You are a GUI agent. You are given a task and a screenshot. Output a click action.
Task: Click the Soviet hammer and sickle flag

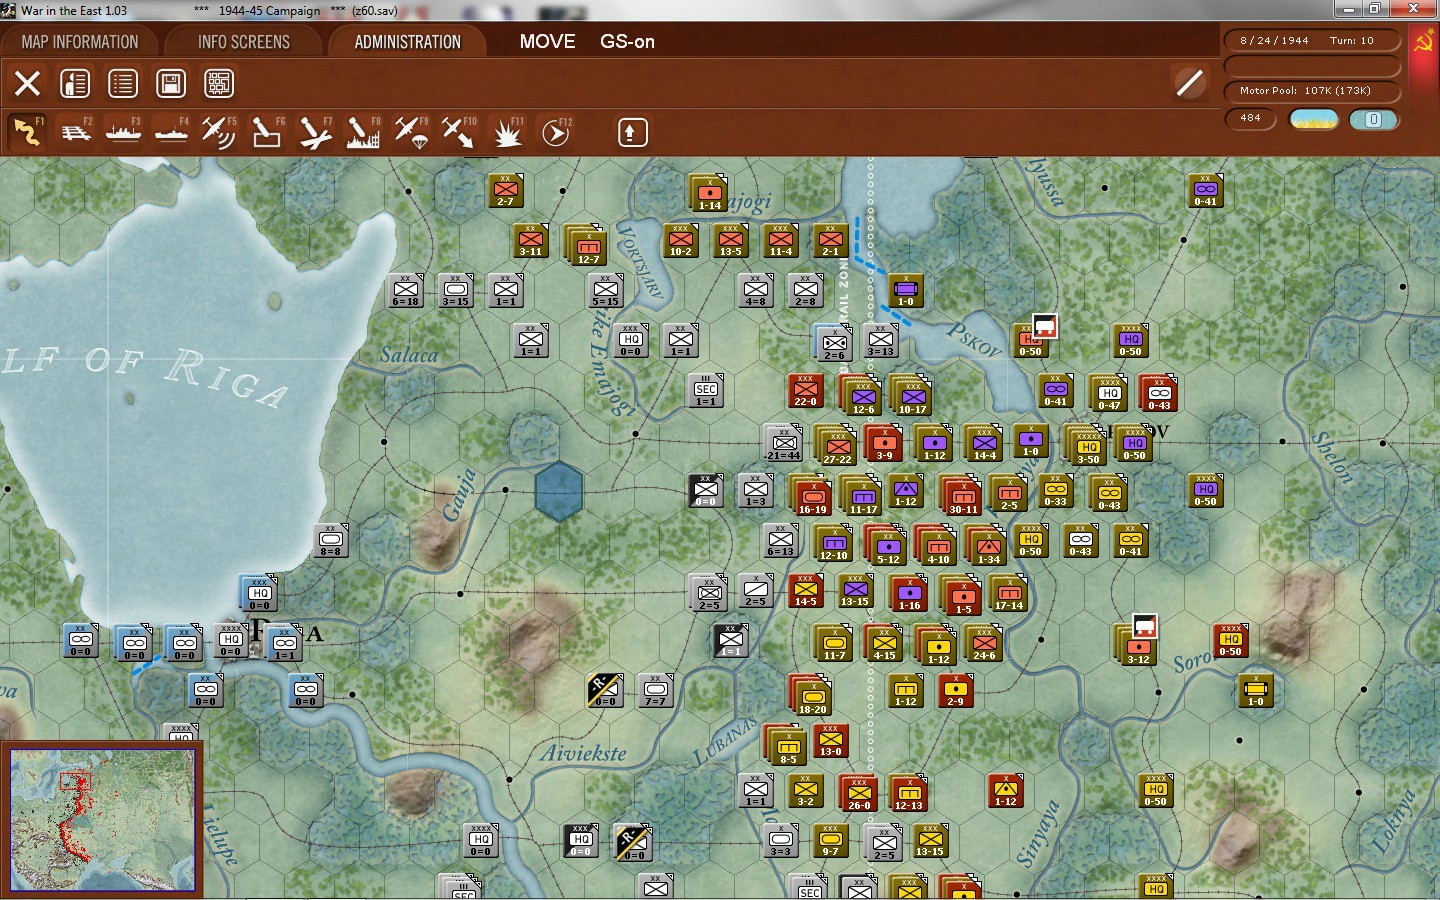pos(1423,42)
